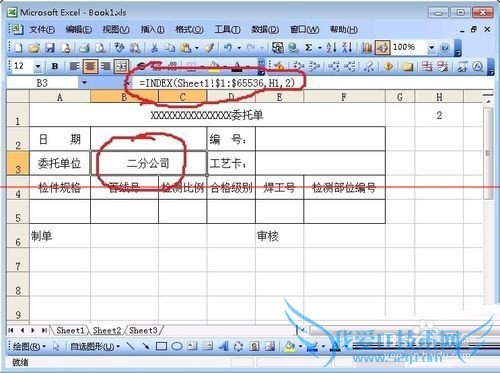Print the current sheet
Image resolution: width=500 pixels, height=373 pixels.
(x=84, y=48)
